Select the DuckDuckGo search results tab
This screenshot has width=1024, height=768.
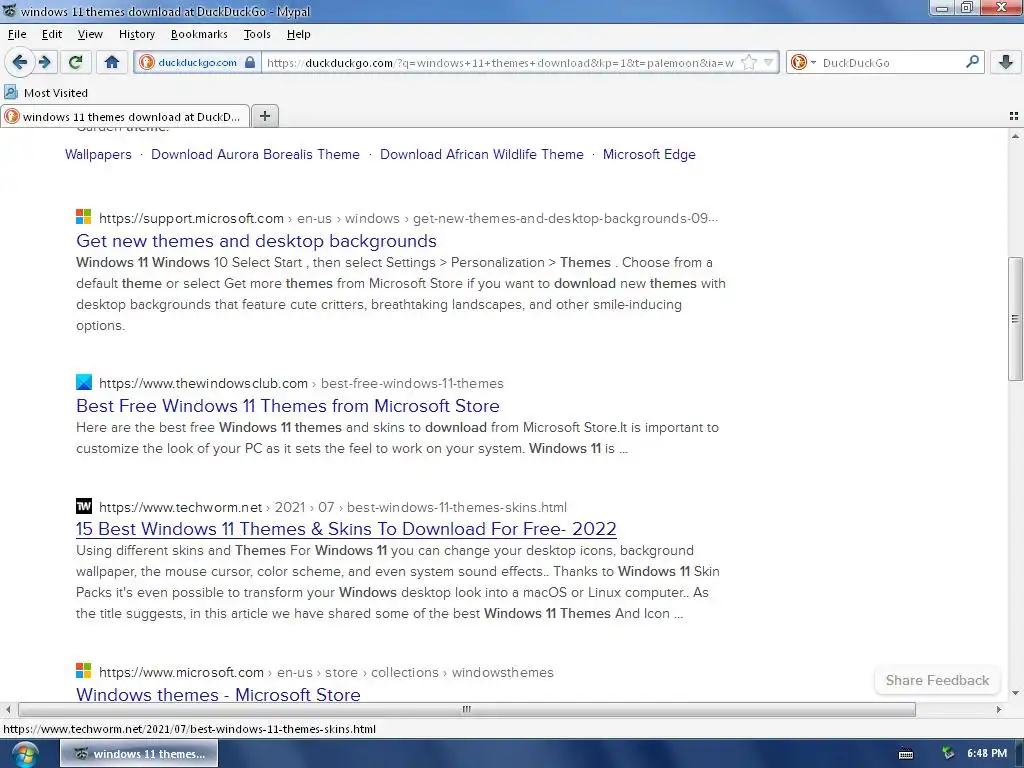[x=125, y=116]
